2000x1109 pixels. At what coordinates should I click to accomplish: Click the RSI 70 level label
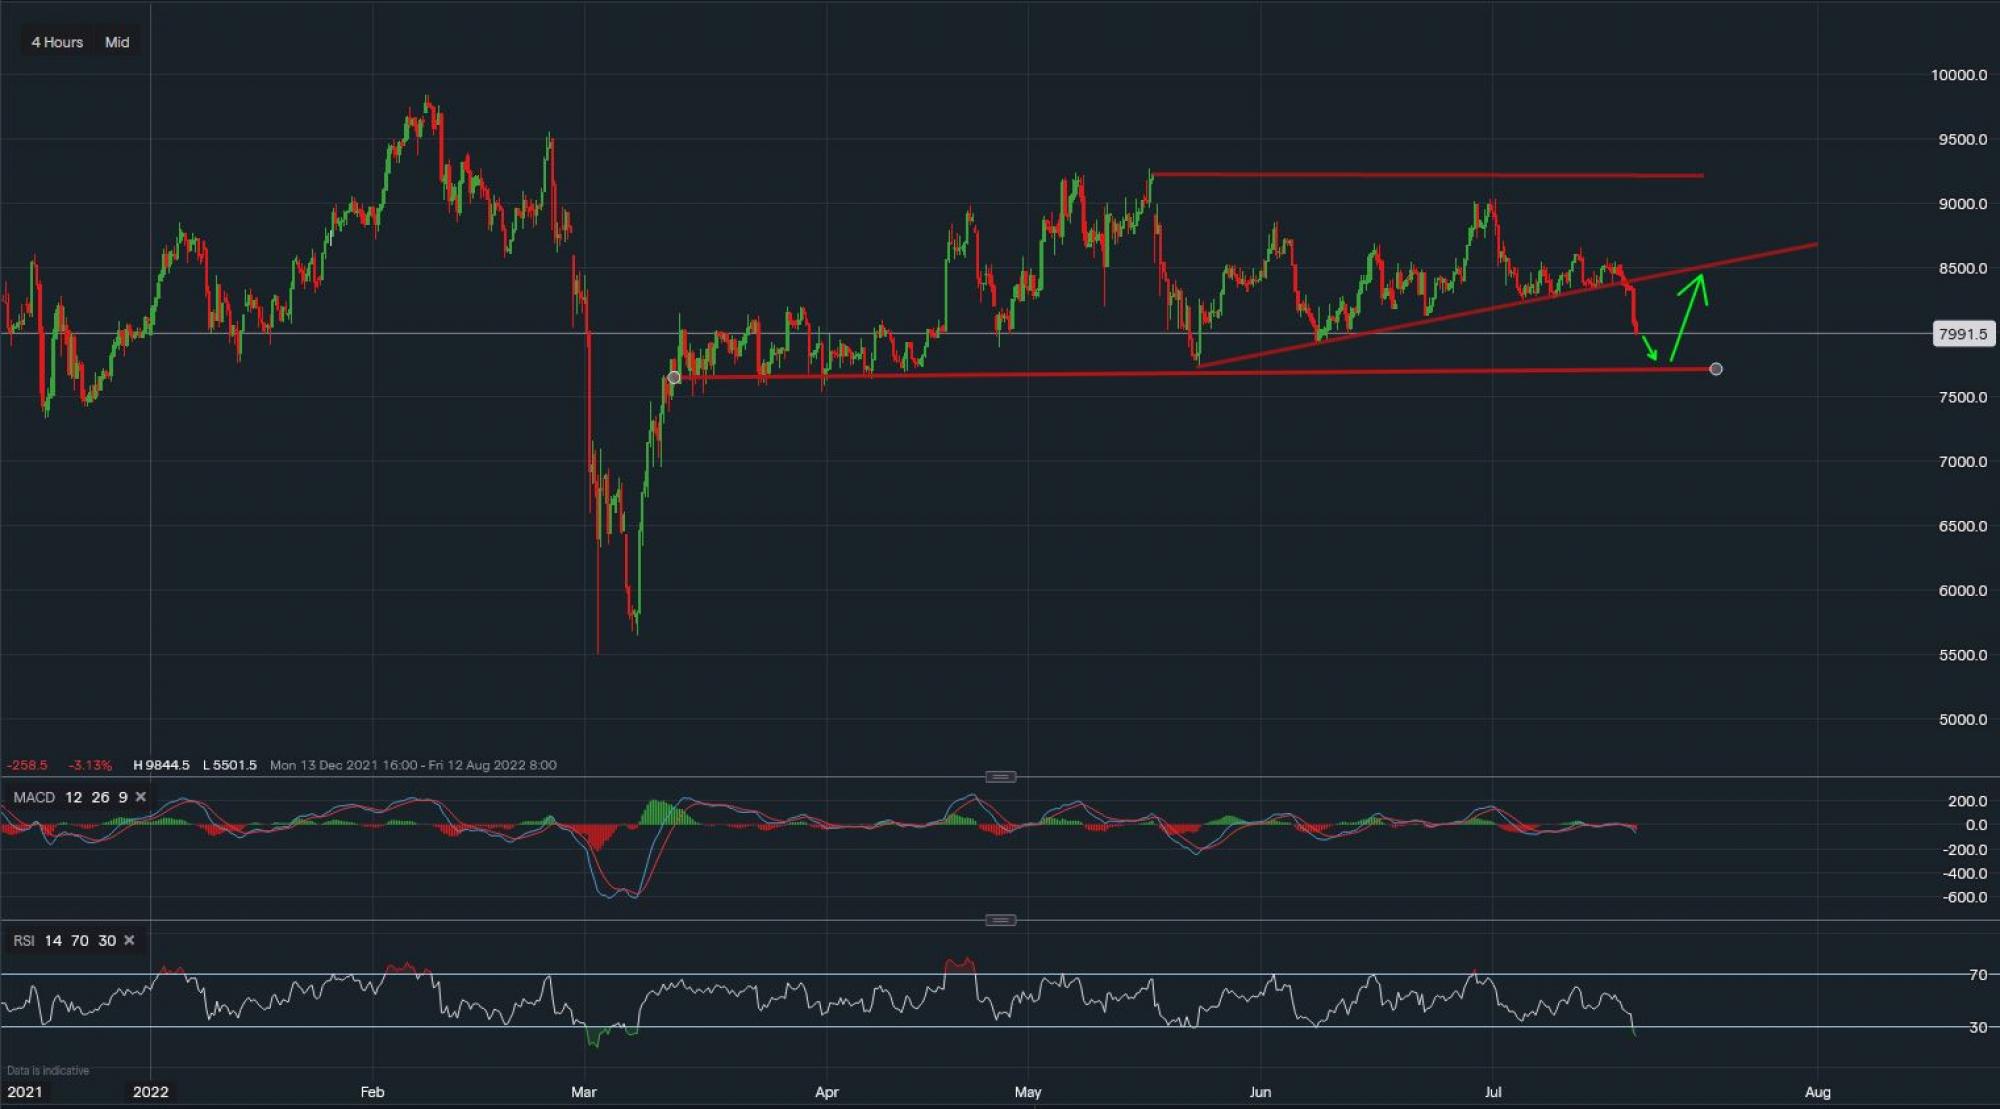pyautogui.click(x=1977, y=974)
